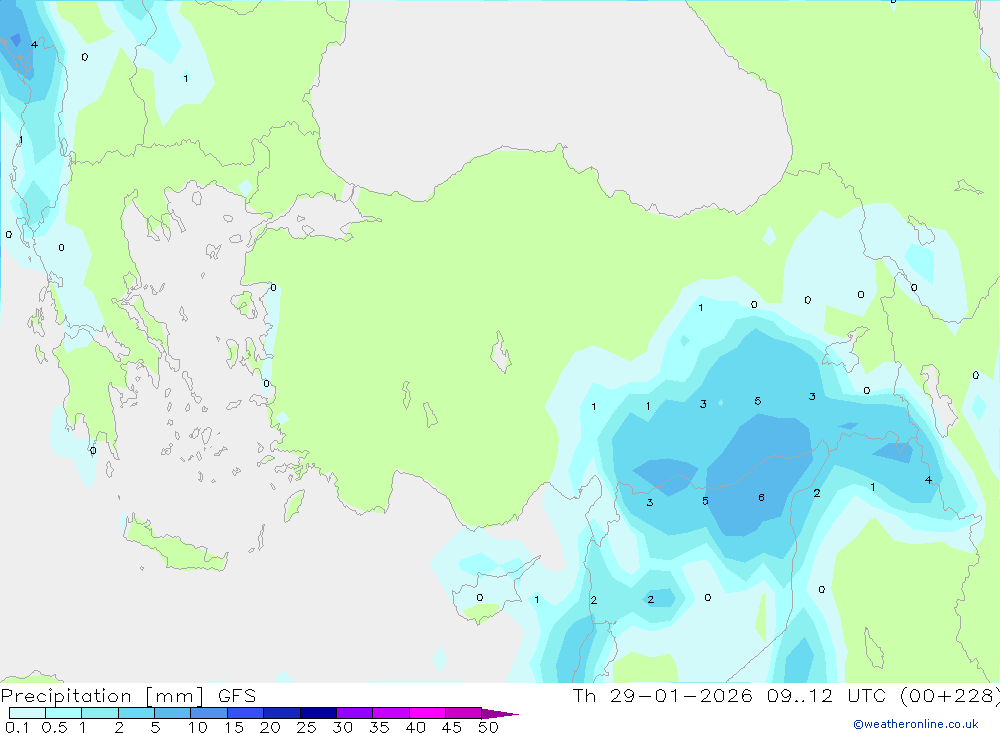Click legend scale number '35'
The image size is (1000, 733).
click(379, 727)
